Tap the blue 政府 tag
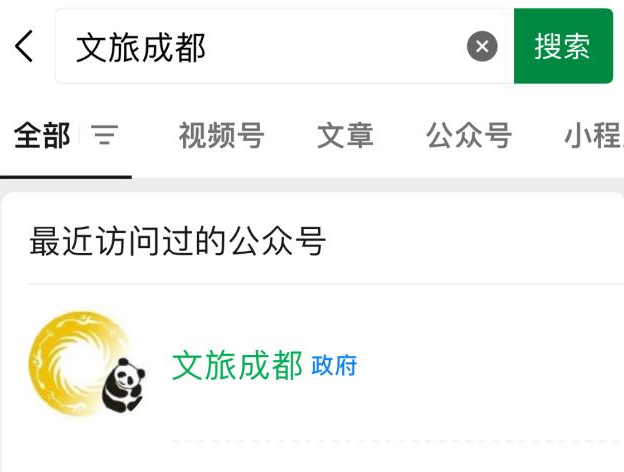 334,366
